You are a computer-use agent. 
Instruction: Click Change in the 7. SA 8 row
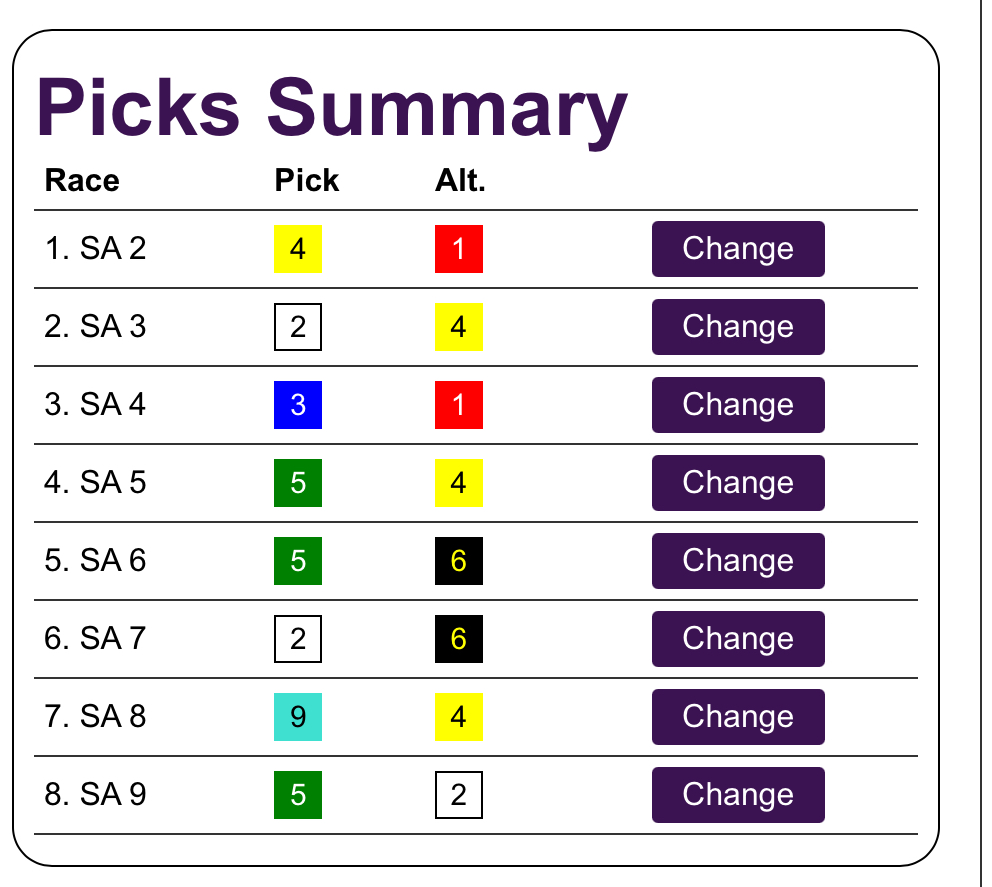coord(738,717)
